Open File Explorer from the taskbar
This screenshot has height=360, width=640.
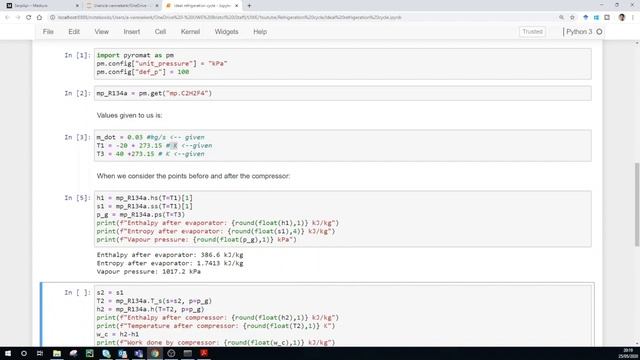pyautogui.click(x=57, y=353)
